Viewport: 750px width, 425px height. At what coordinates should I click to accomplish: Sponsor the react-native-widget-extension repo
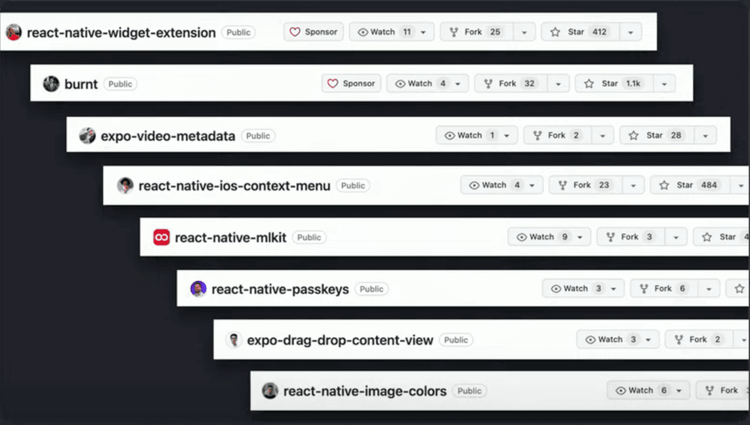[x=313, y=32]
